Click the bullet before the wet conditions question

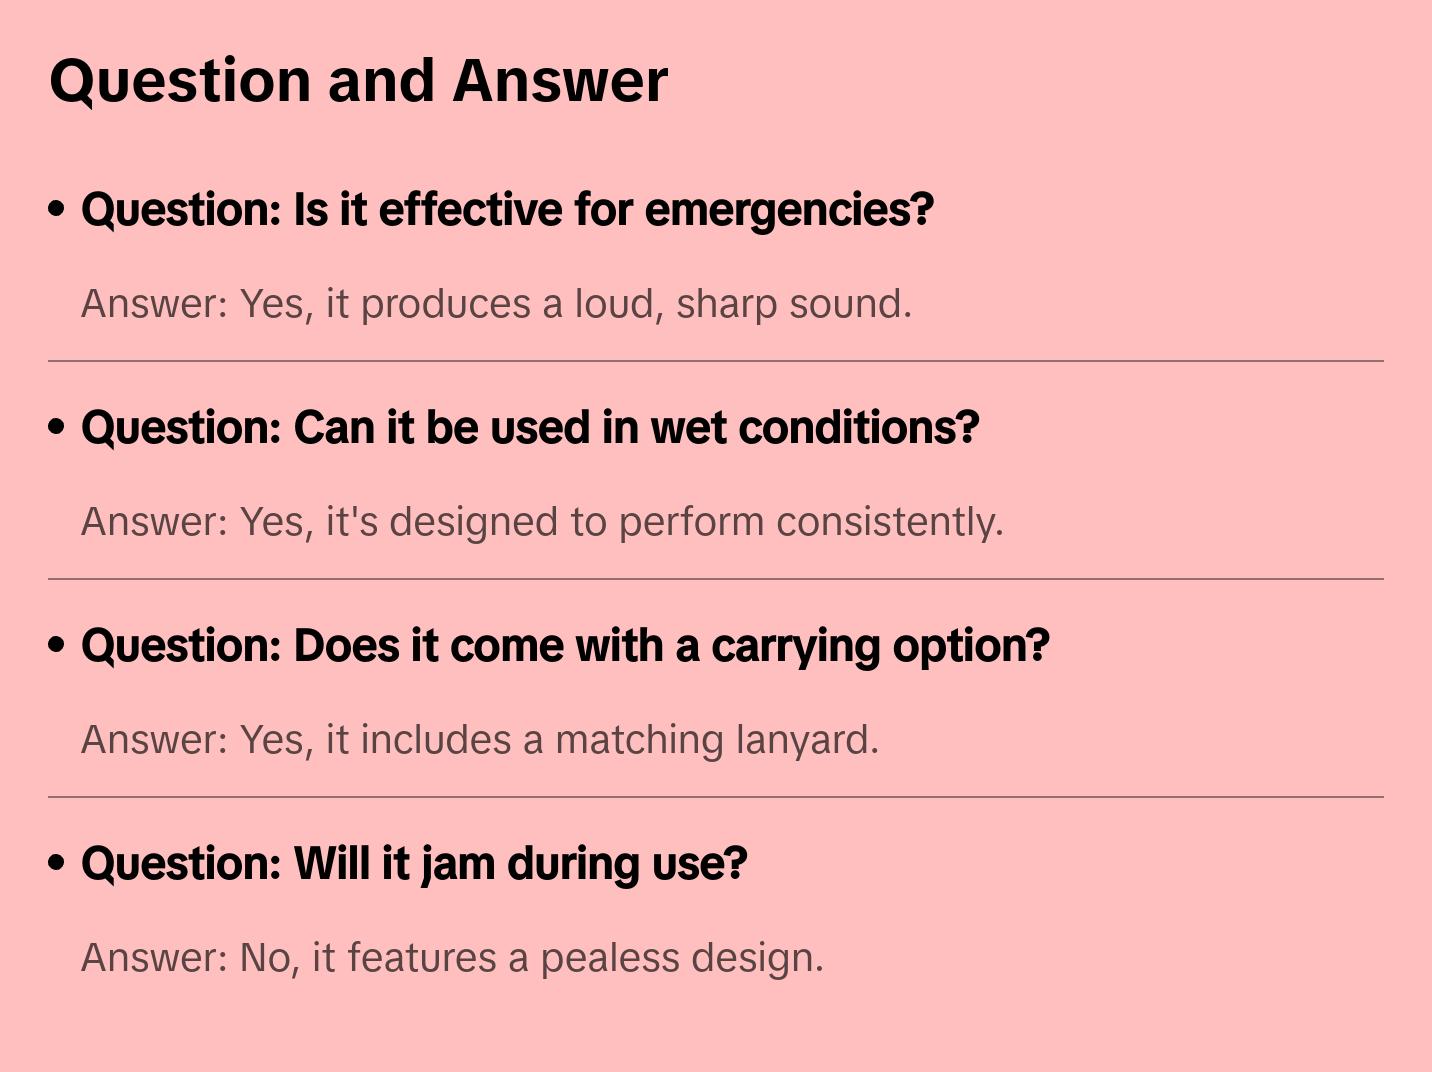click(57, 427)
